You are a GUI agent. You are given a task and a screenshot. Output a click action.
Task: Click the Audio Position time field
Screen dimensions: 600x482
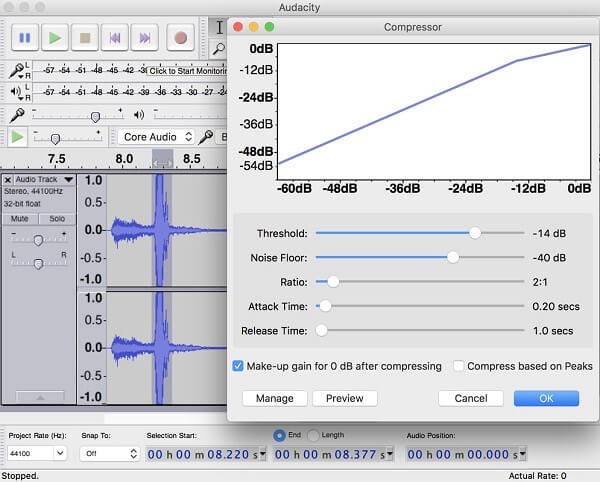point(462,454)
